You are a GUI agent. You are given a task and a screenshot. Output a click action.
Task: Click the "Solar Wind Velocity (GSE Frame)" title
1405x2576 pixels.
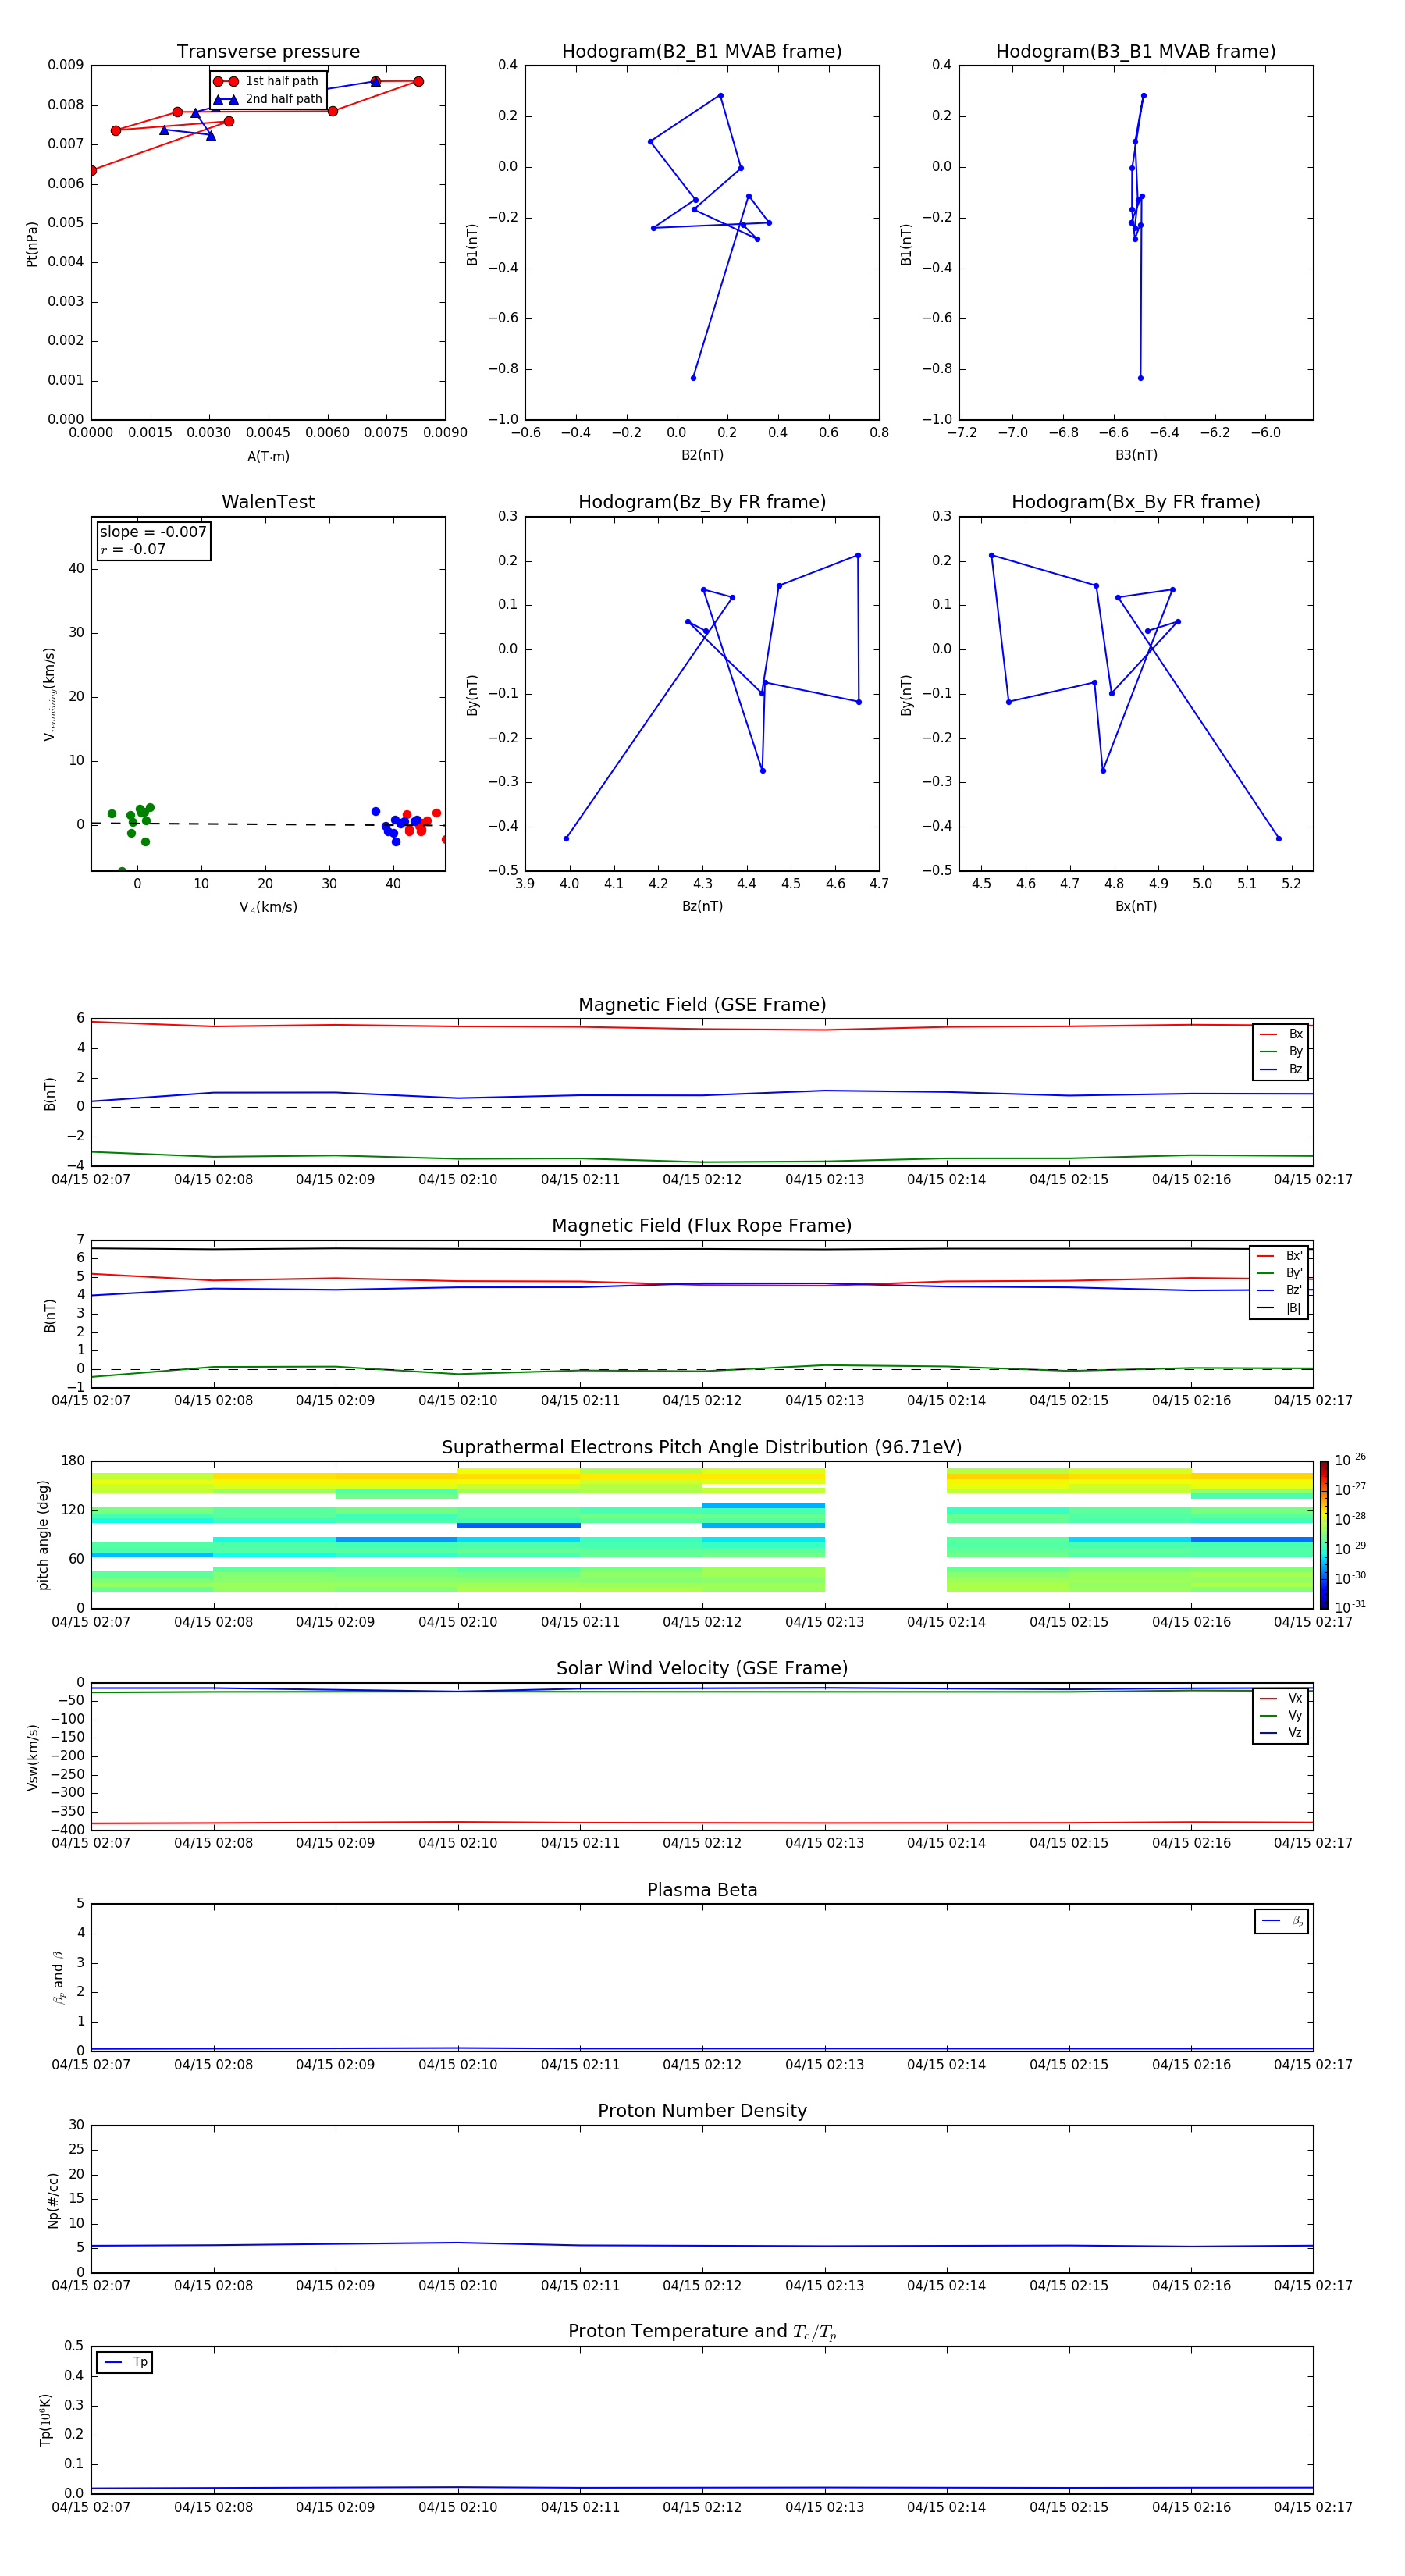point(702,1668)
